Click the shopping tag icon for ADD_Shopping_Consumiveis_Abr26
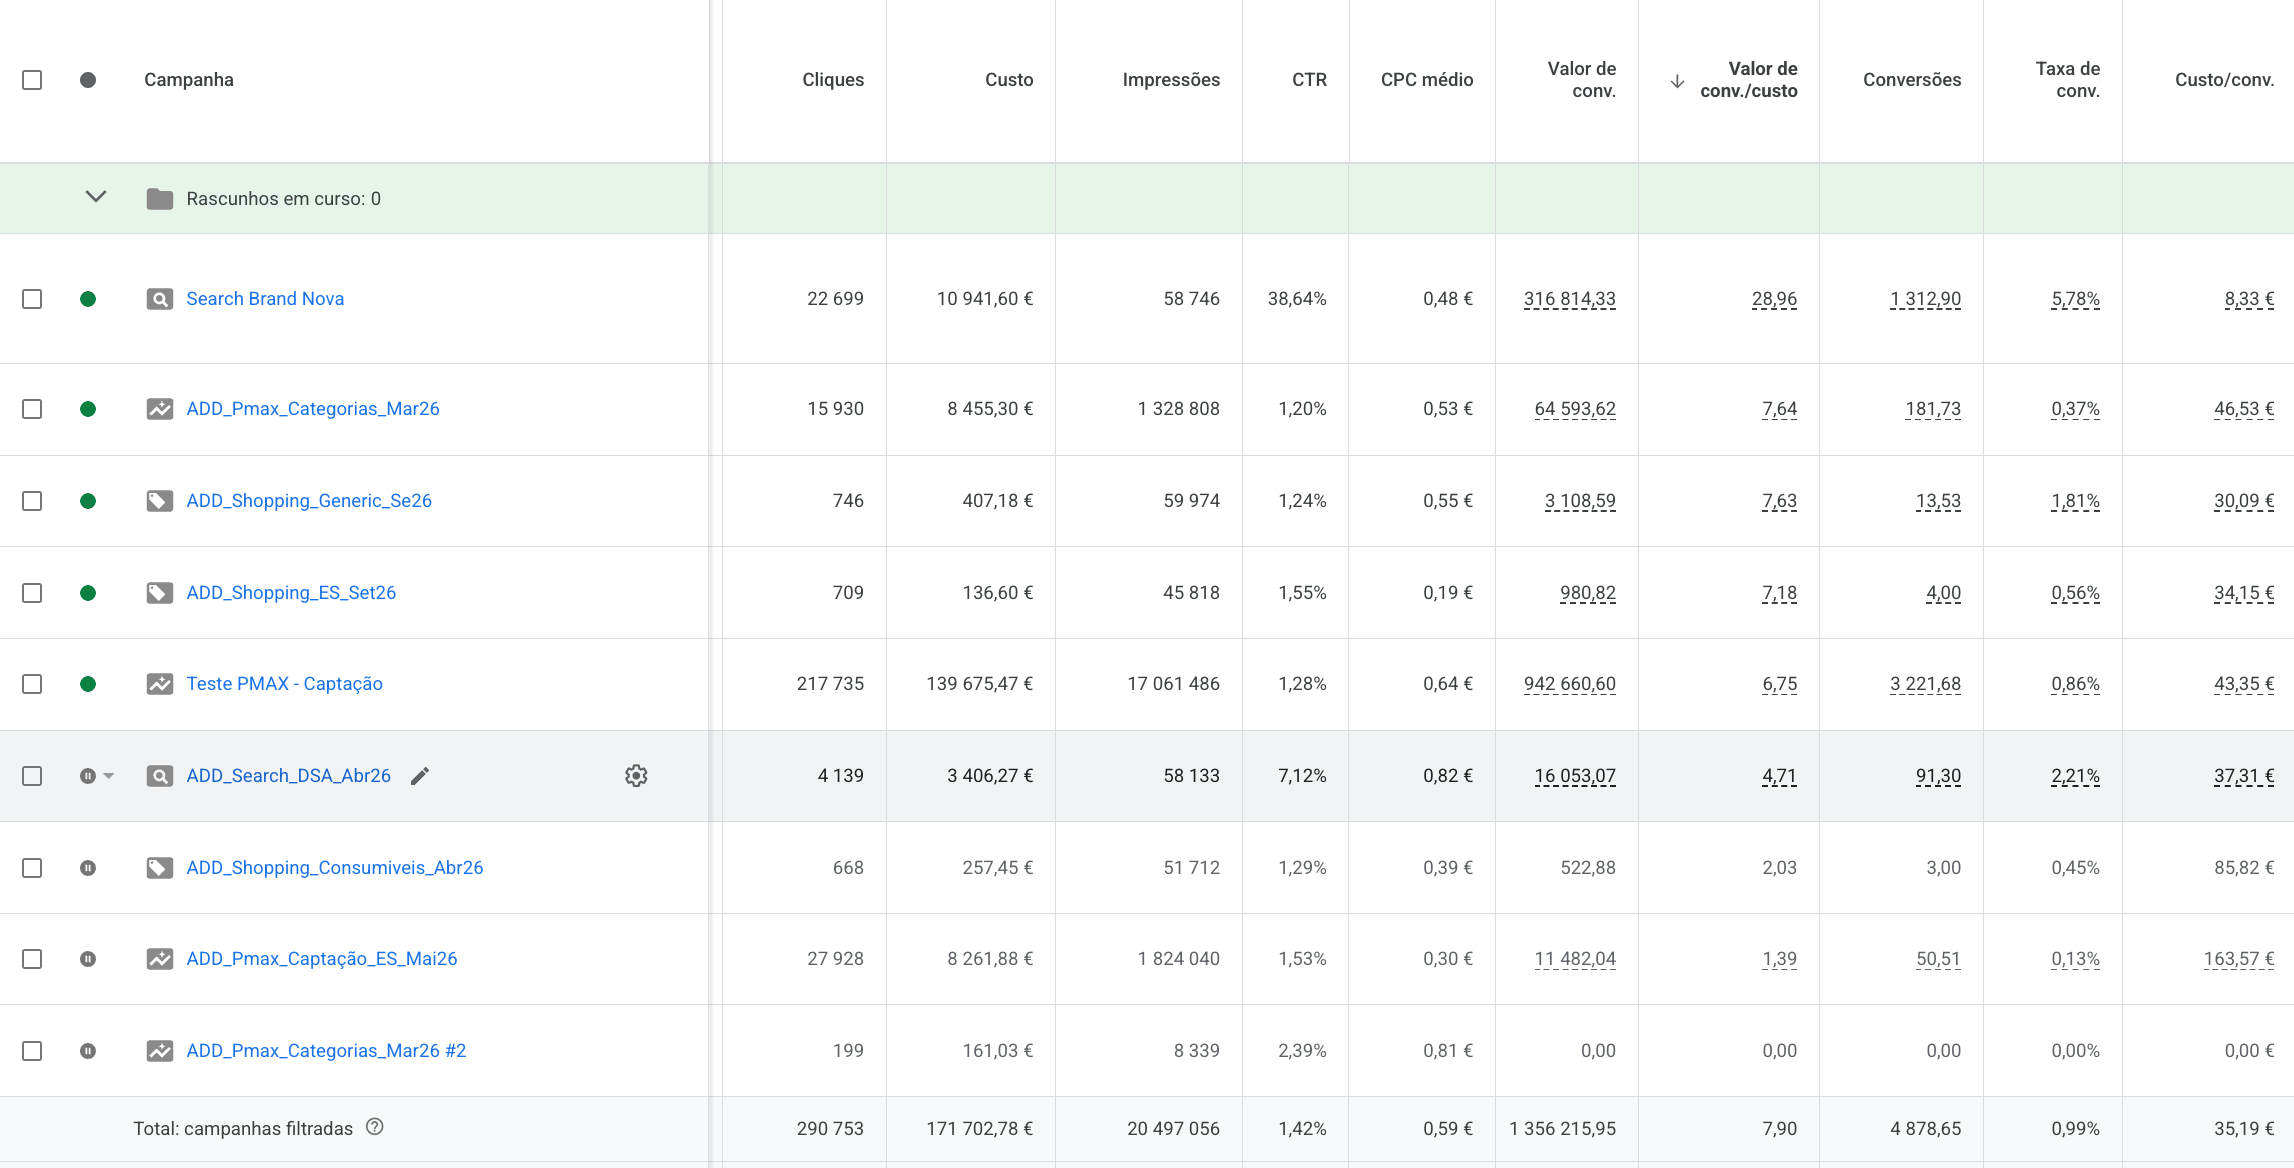Viewport: 2294px width, 1168px height. 160,868
